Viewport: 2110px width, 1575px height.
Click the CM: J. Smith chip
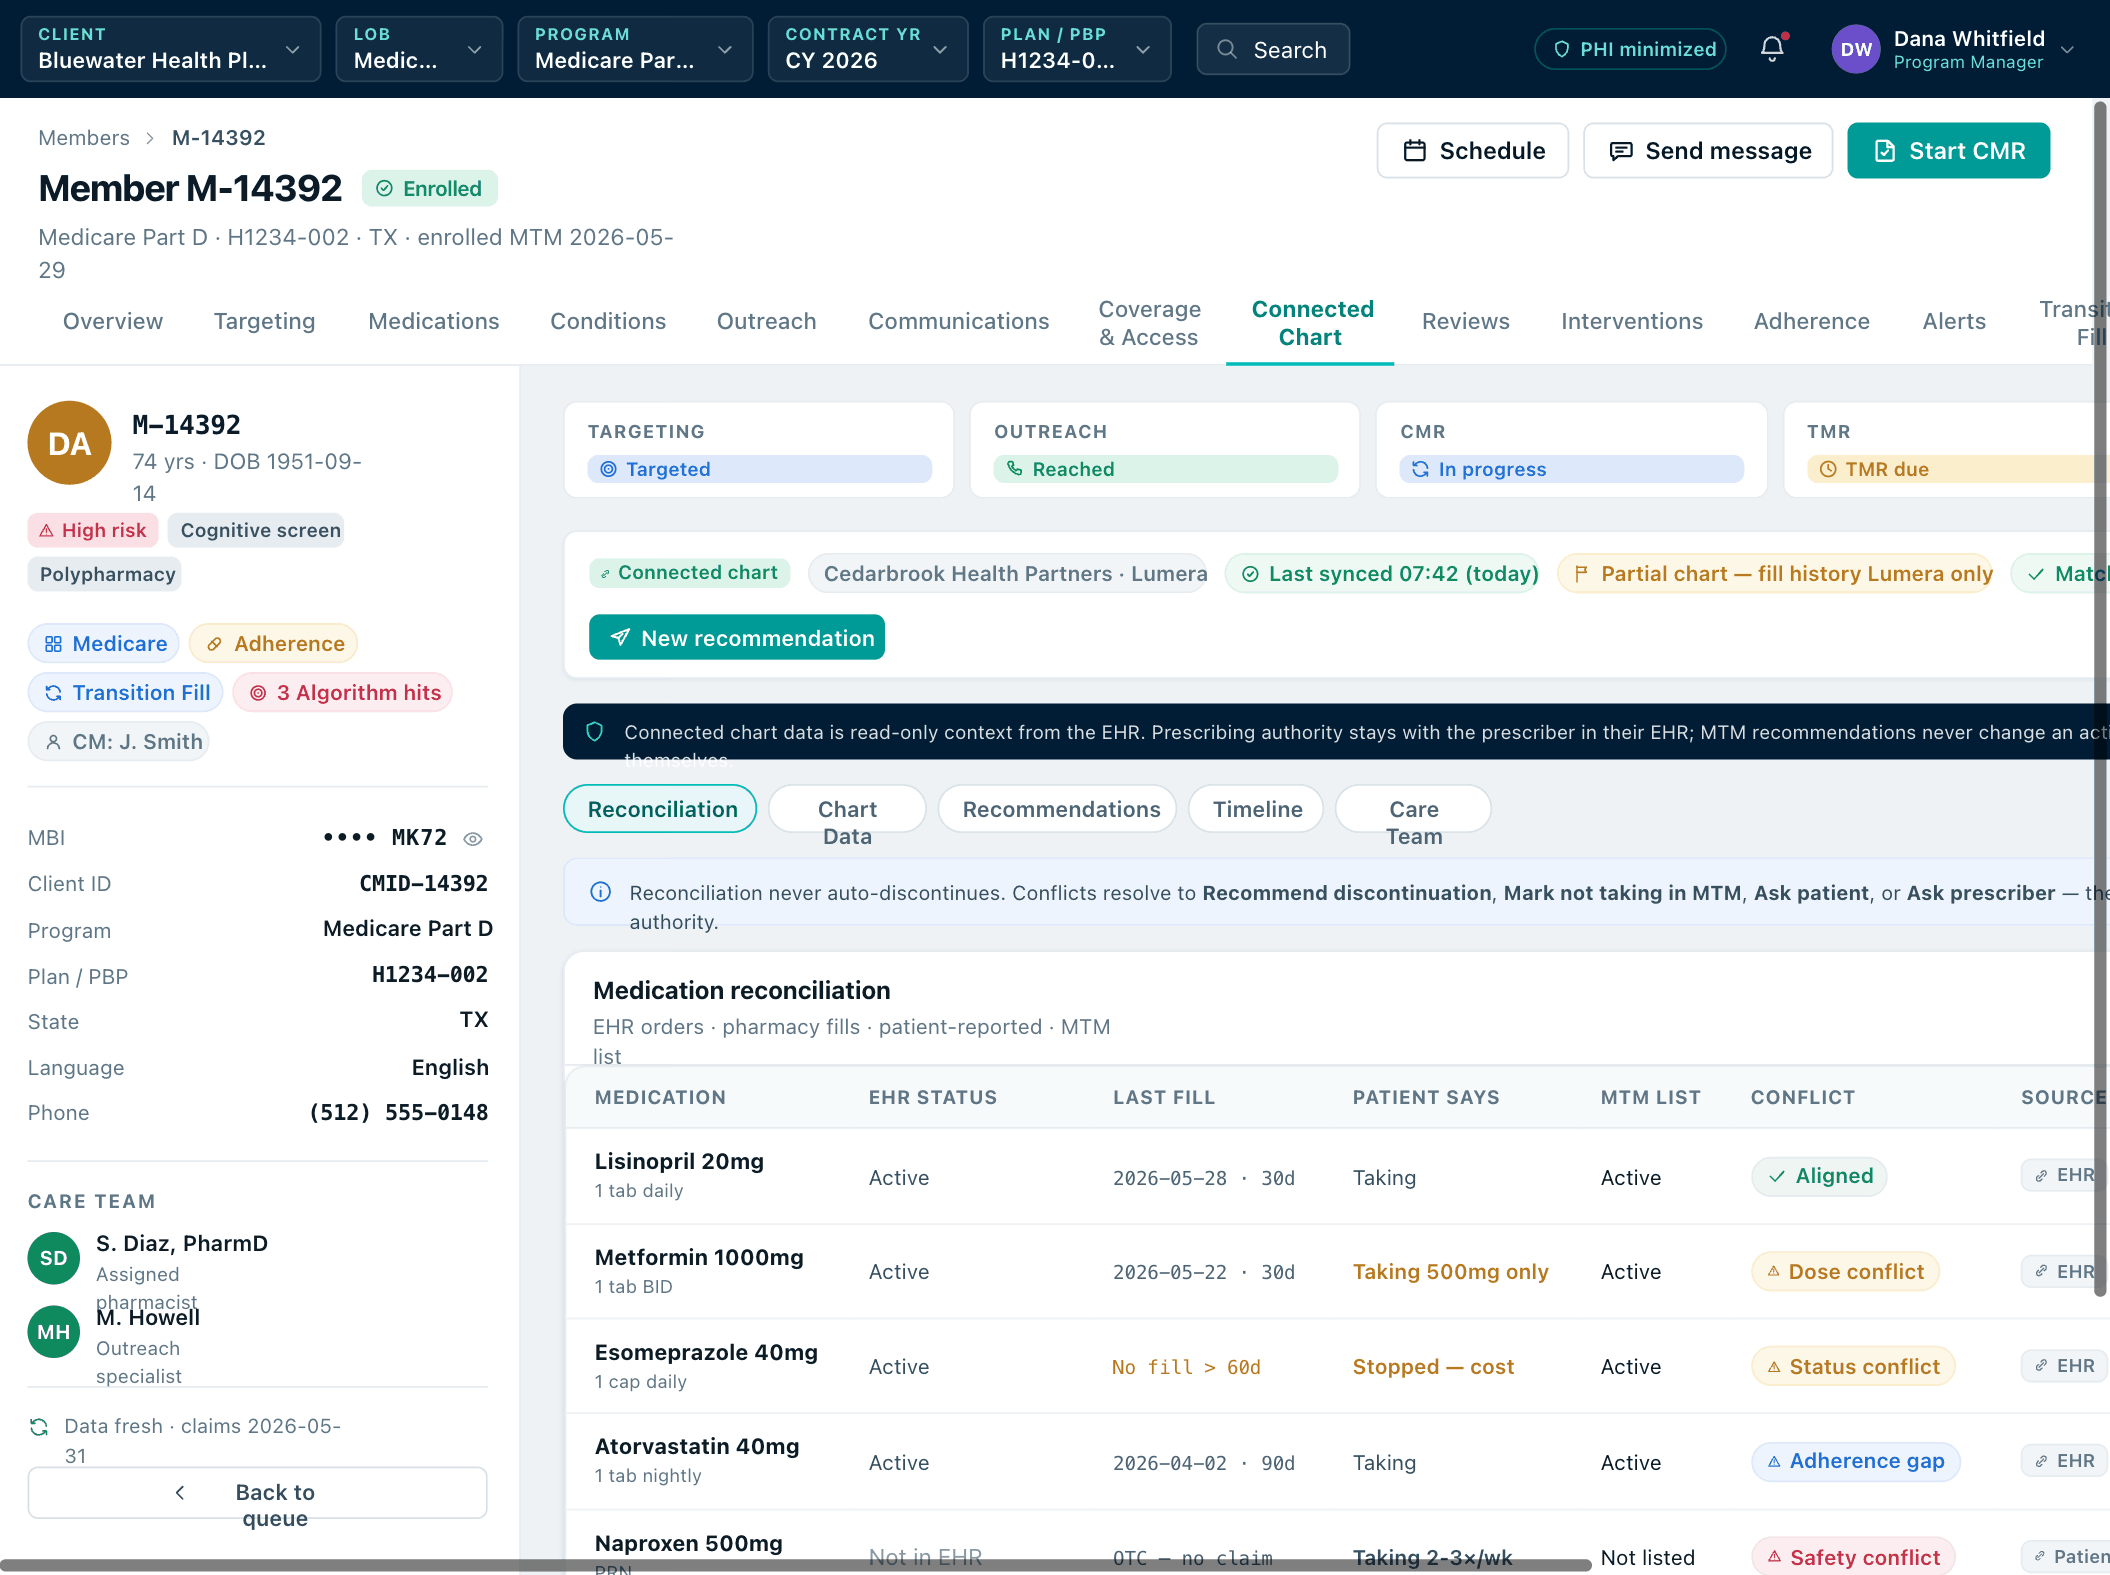(118, 742)
